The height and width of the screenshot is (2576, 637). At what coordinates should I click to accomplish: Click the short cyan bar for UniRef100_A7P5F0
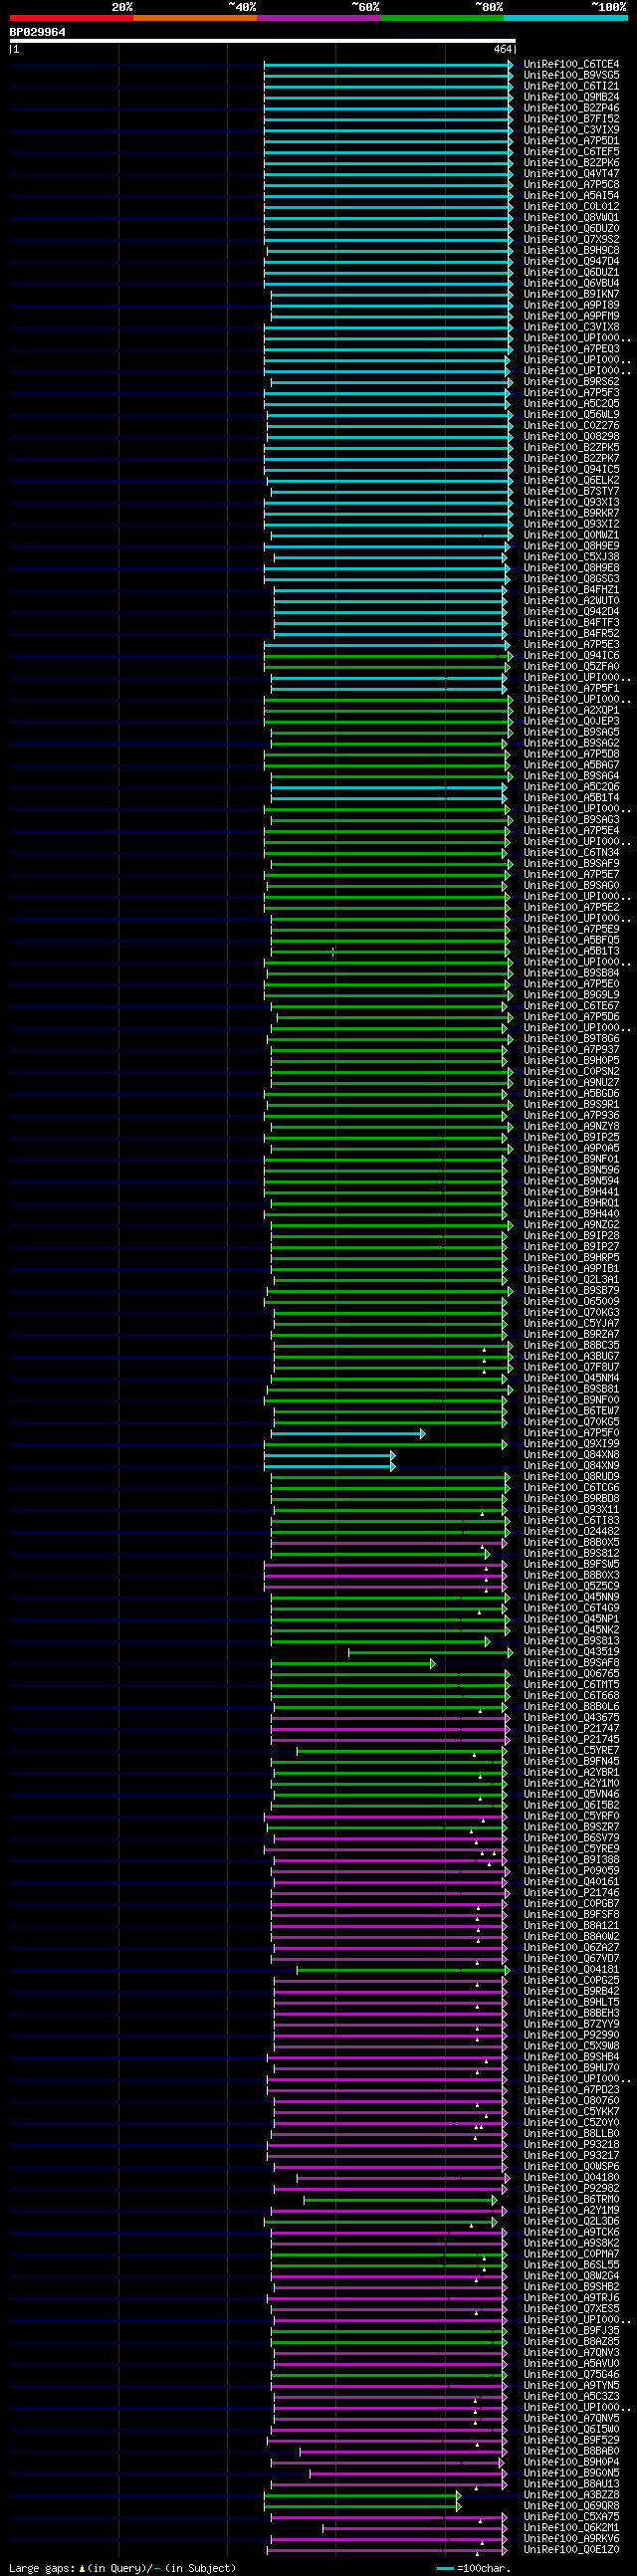[348, 1434]
